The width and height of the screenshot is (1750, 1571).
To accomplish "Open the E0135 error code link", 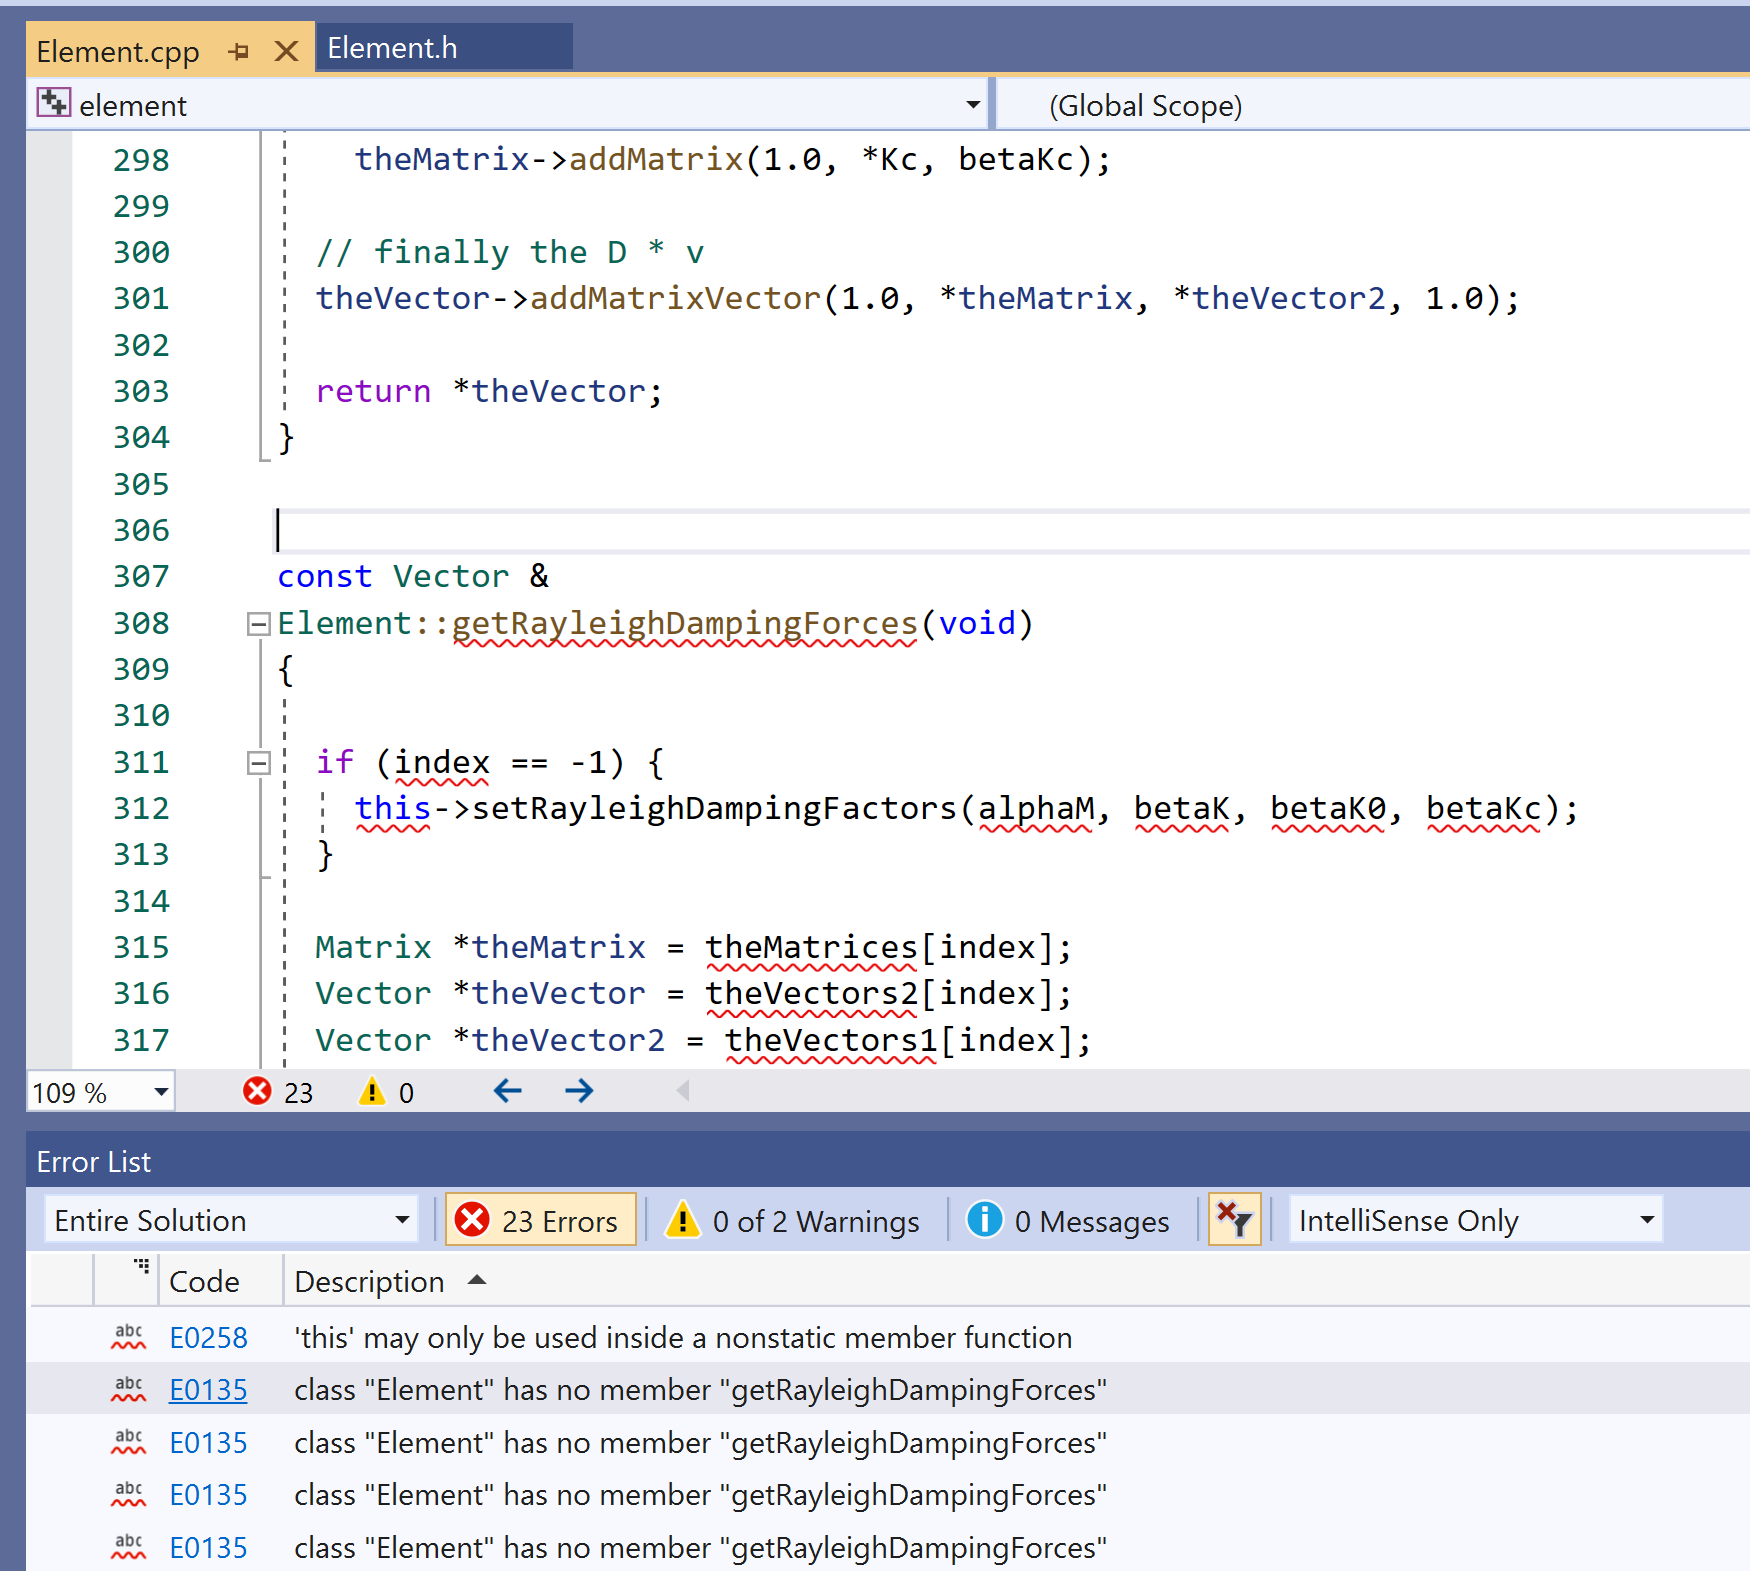I will 208,1390.
